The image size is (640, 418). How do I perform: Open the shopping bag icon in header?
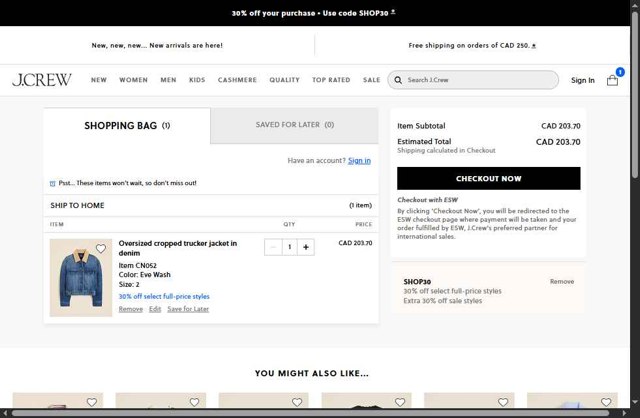(612, 80)
